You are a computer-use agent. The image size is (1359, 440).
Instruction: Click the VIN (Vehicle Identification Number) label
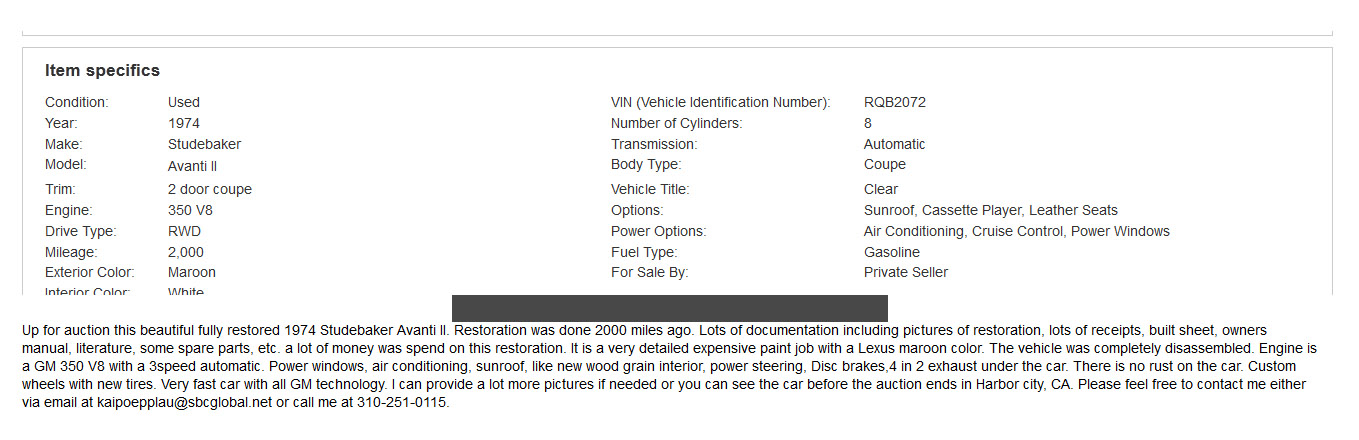click(720, 102)
